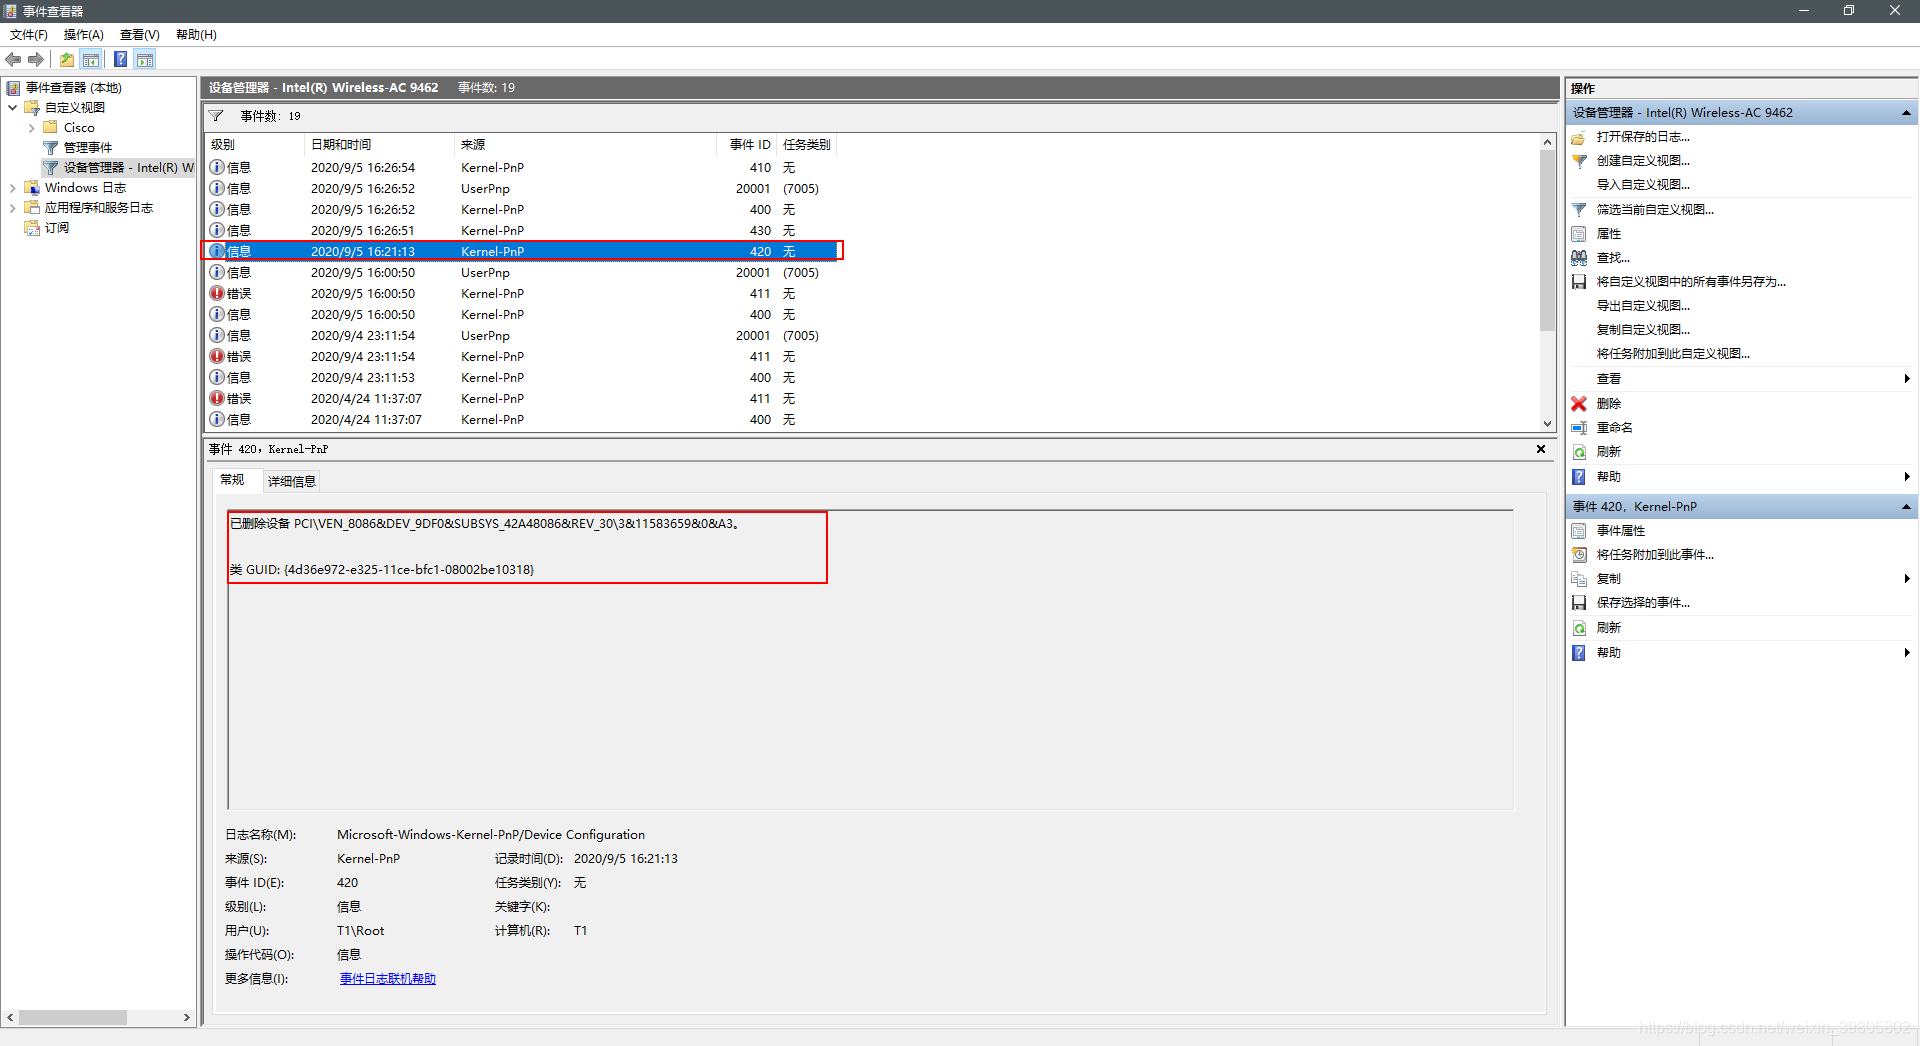Expand the Cisco tree node
Viewport: 1920px width, 1046px height.
pyautogui.click(x=31, y=128)
